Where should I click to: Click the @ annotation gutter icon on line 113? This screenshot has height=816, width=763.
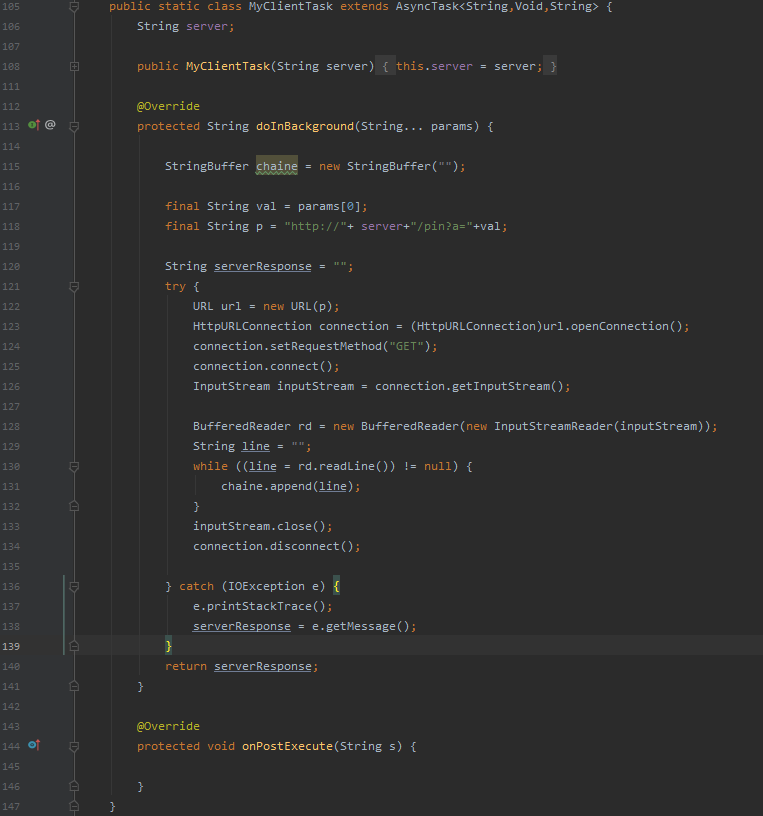pyautogui.click(x=50, y=126)
